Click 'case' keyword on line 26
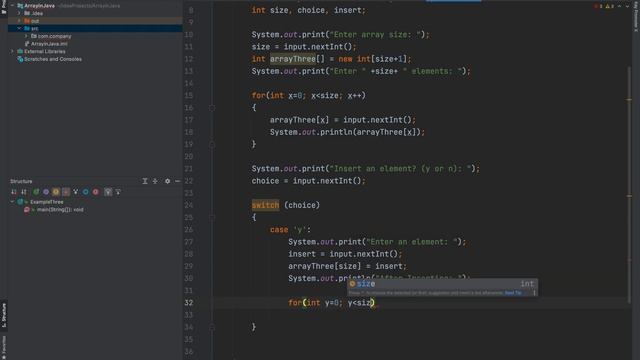 click(x=279, y=229)
